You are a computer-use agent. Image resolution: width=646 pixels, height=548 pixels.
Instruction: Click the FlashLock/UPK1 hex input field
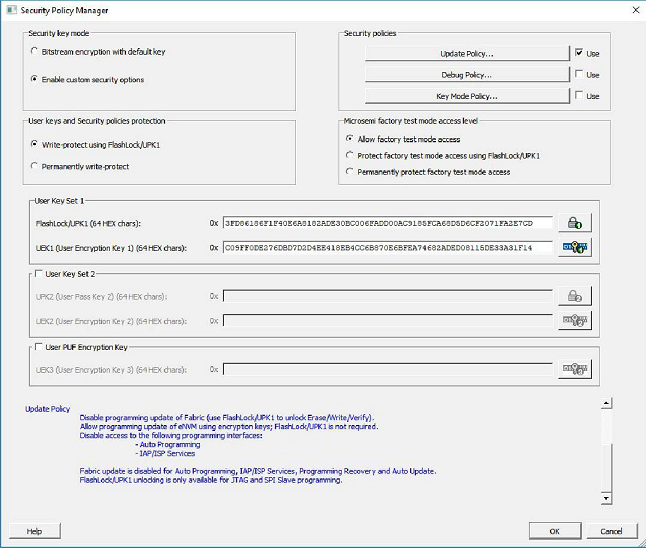(387, 223)
